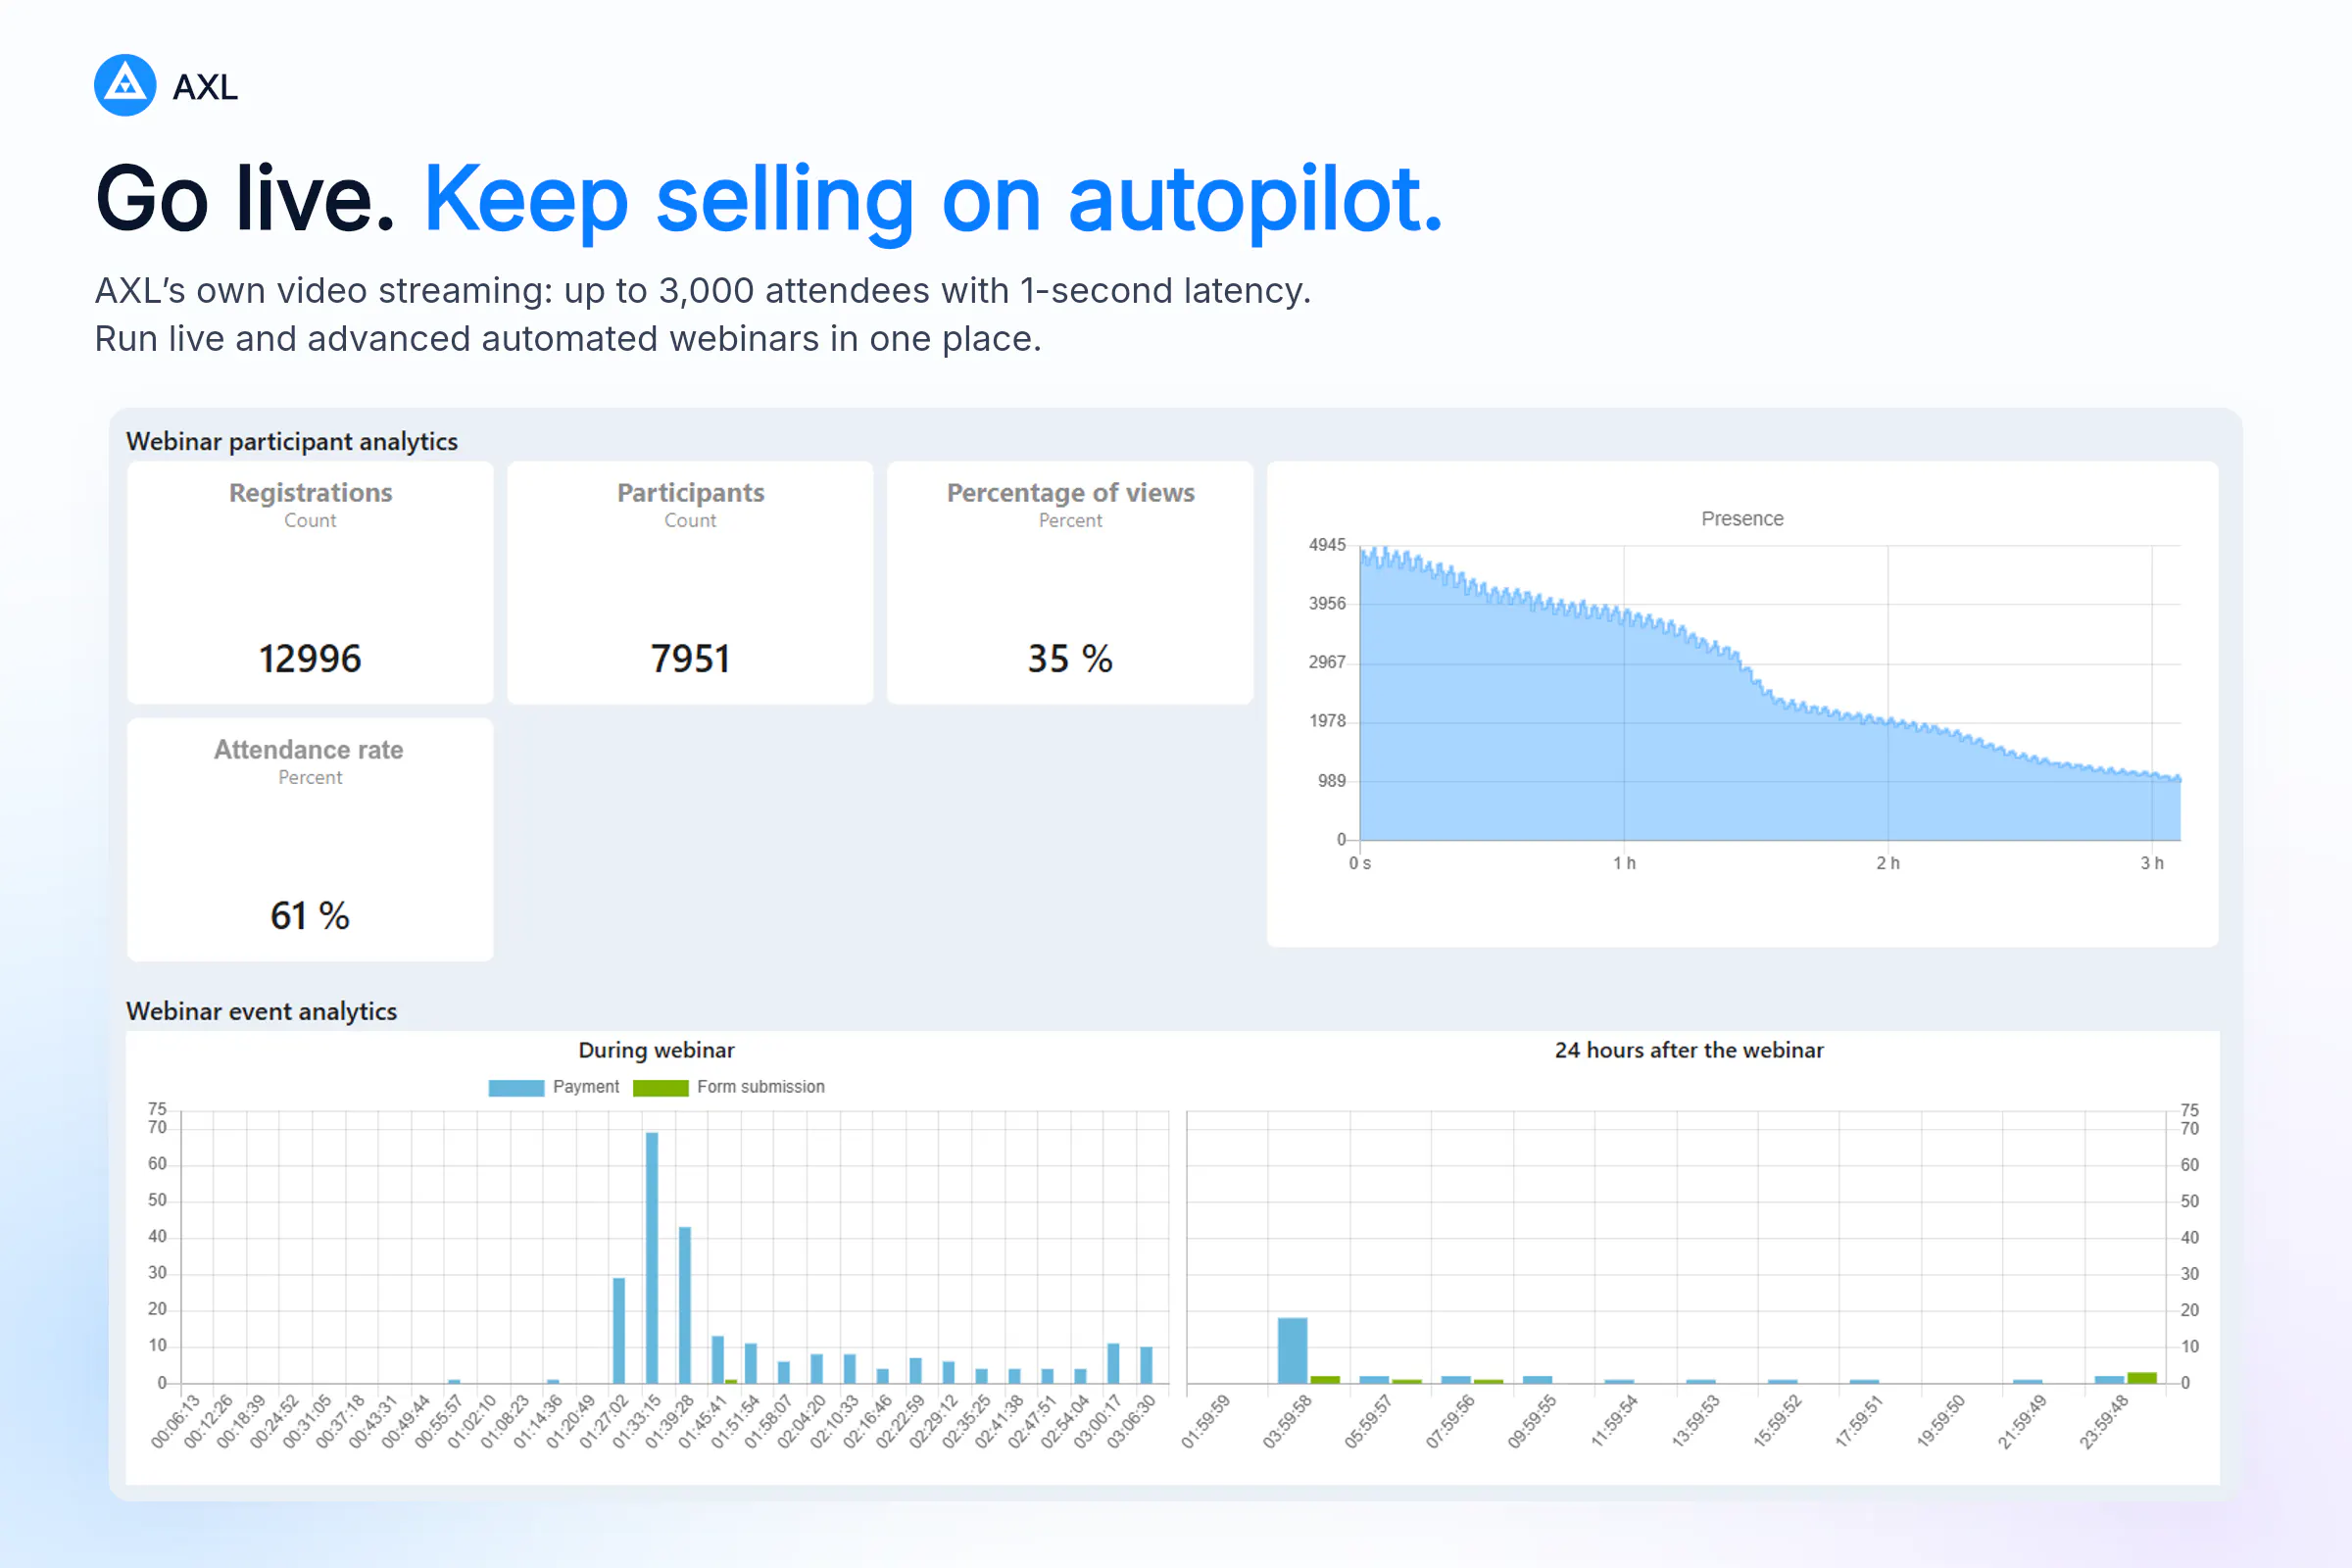Click the payment bar at 01:27:02

click(x=619, y=1330)
